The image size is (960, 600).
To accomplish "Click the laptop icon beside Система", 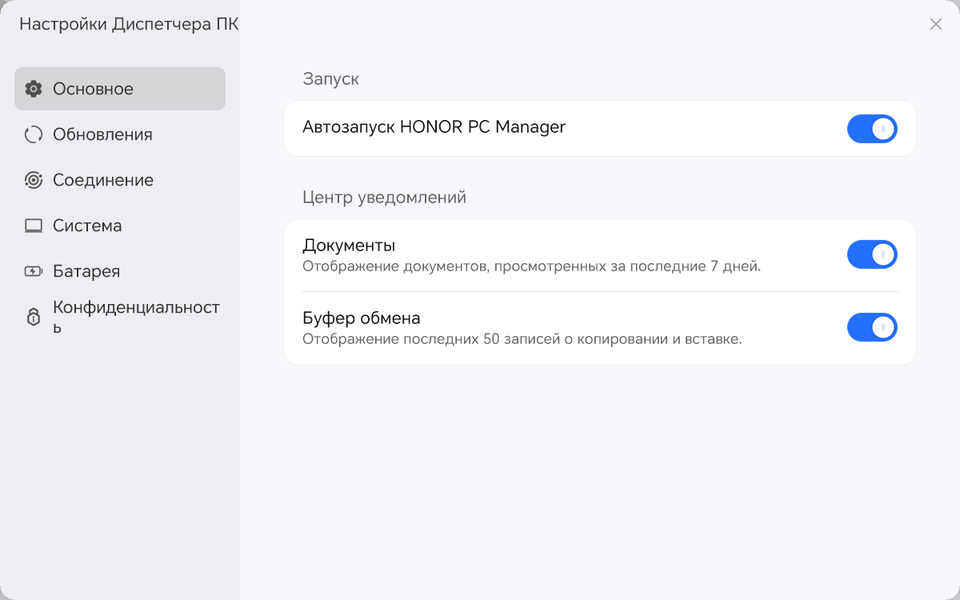I will tap(33, 226).
